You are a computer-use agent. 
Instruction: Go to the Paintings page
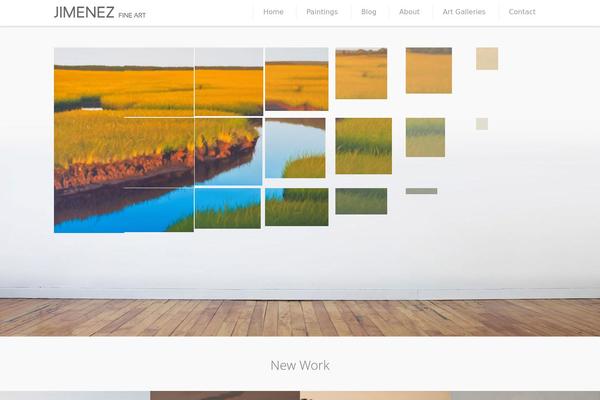point(322,12)
